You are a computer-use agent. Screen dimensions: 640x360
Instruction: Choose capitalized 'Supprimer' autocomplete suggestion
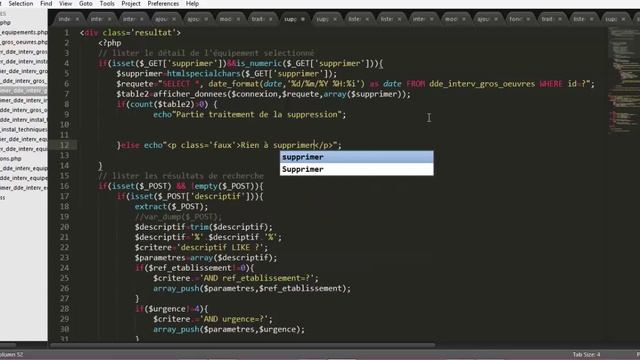point(356,169)
